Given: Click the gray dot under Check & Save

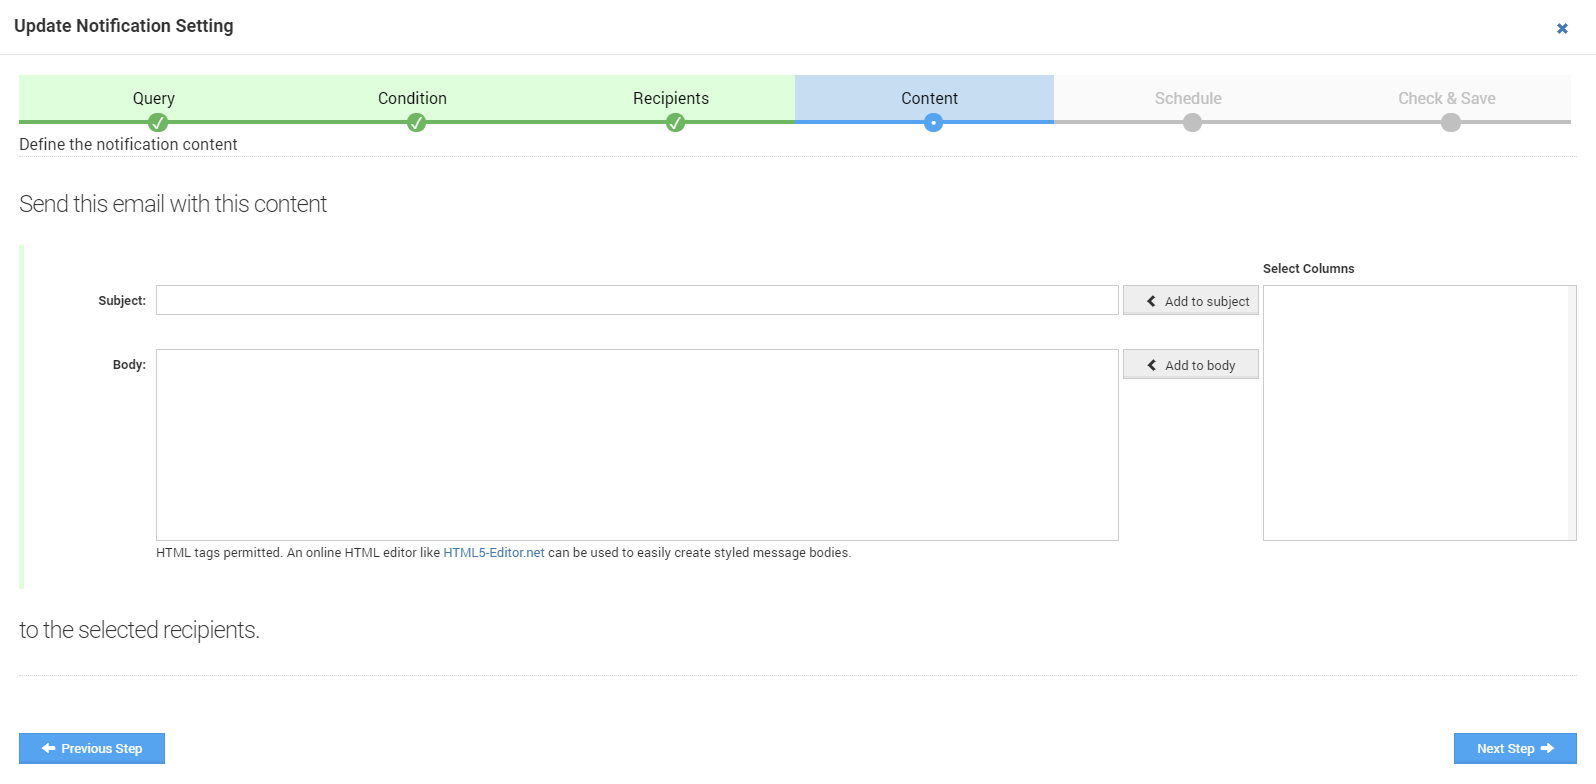Looking at the screenshot, I should [1451, 123].
